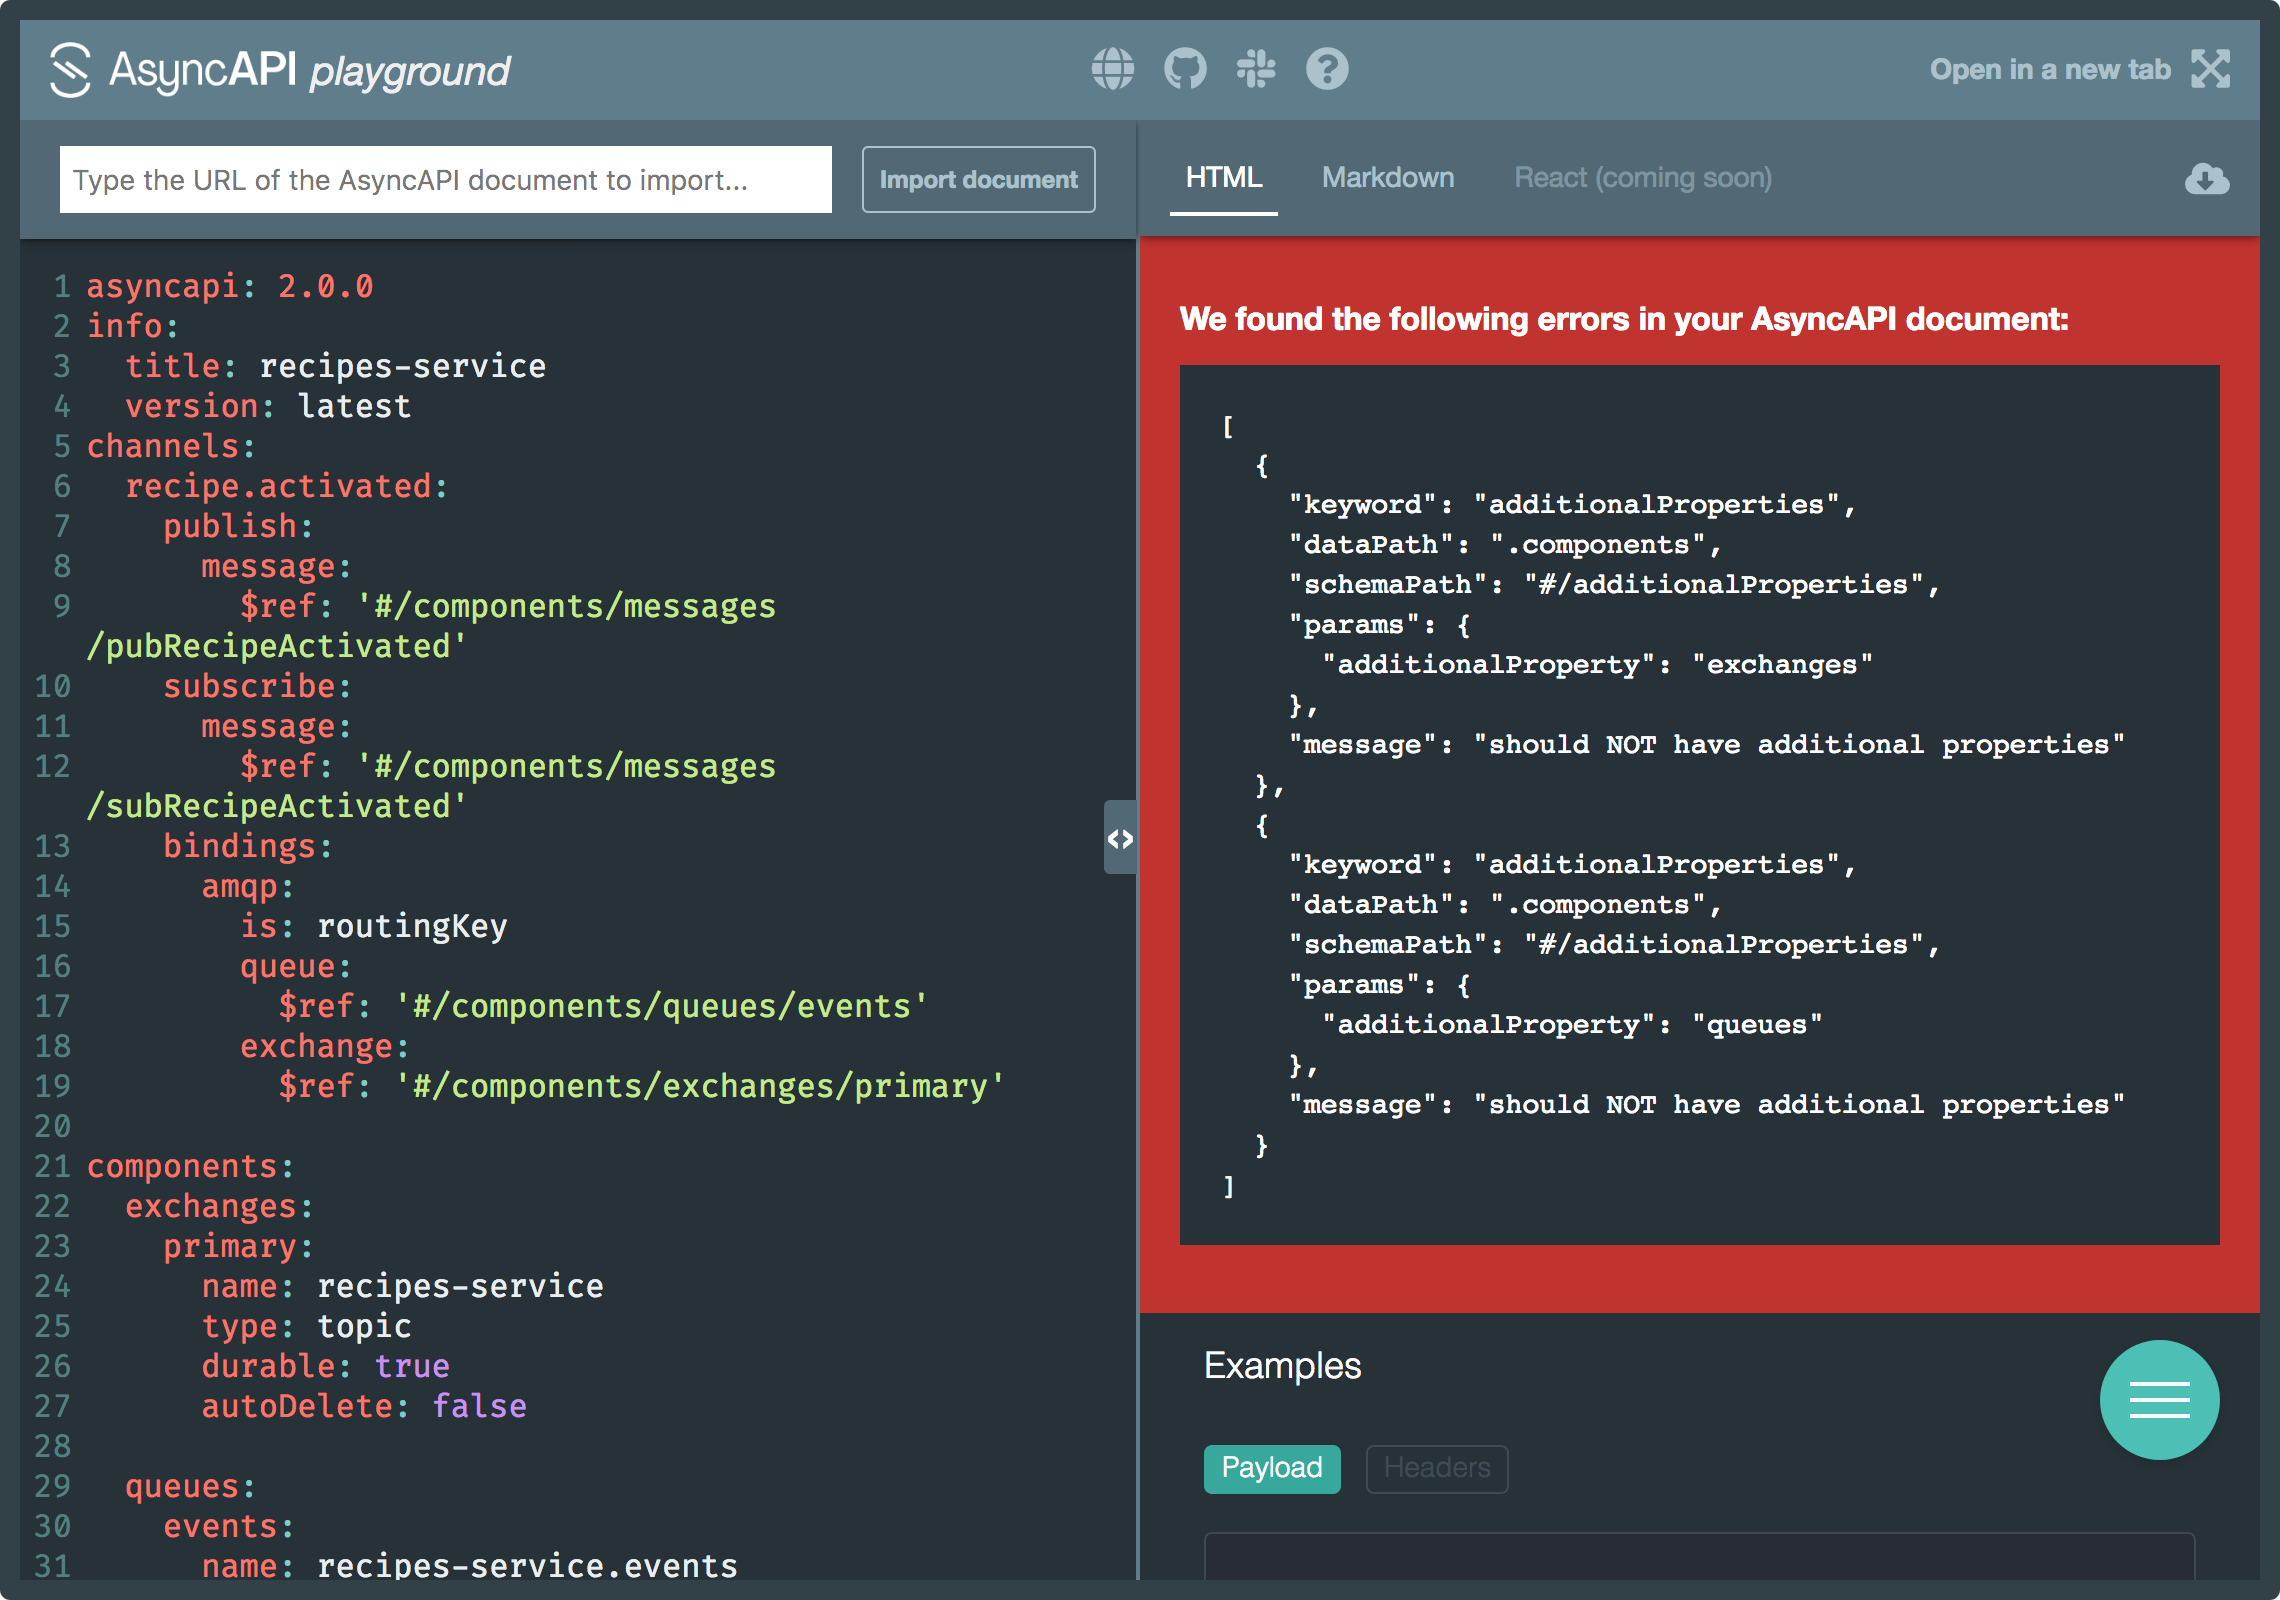Open help using the question mark icon

tap(1327, 68)
